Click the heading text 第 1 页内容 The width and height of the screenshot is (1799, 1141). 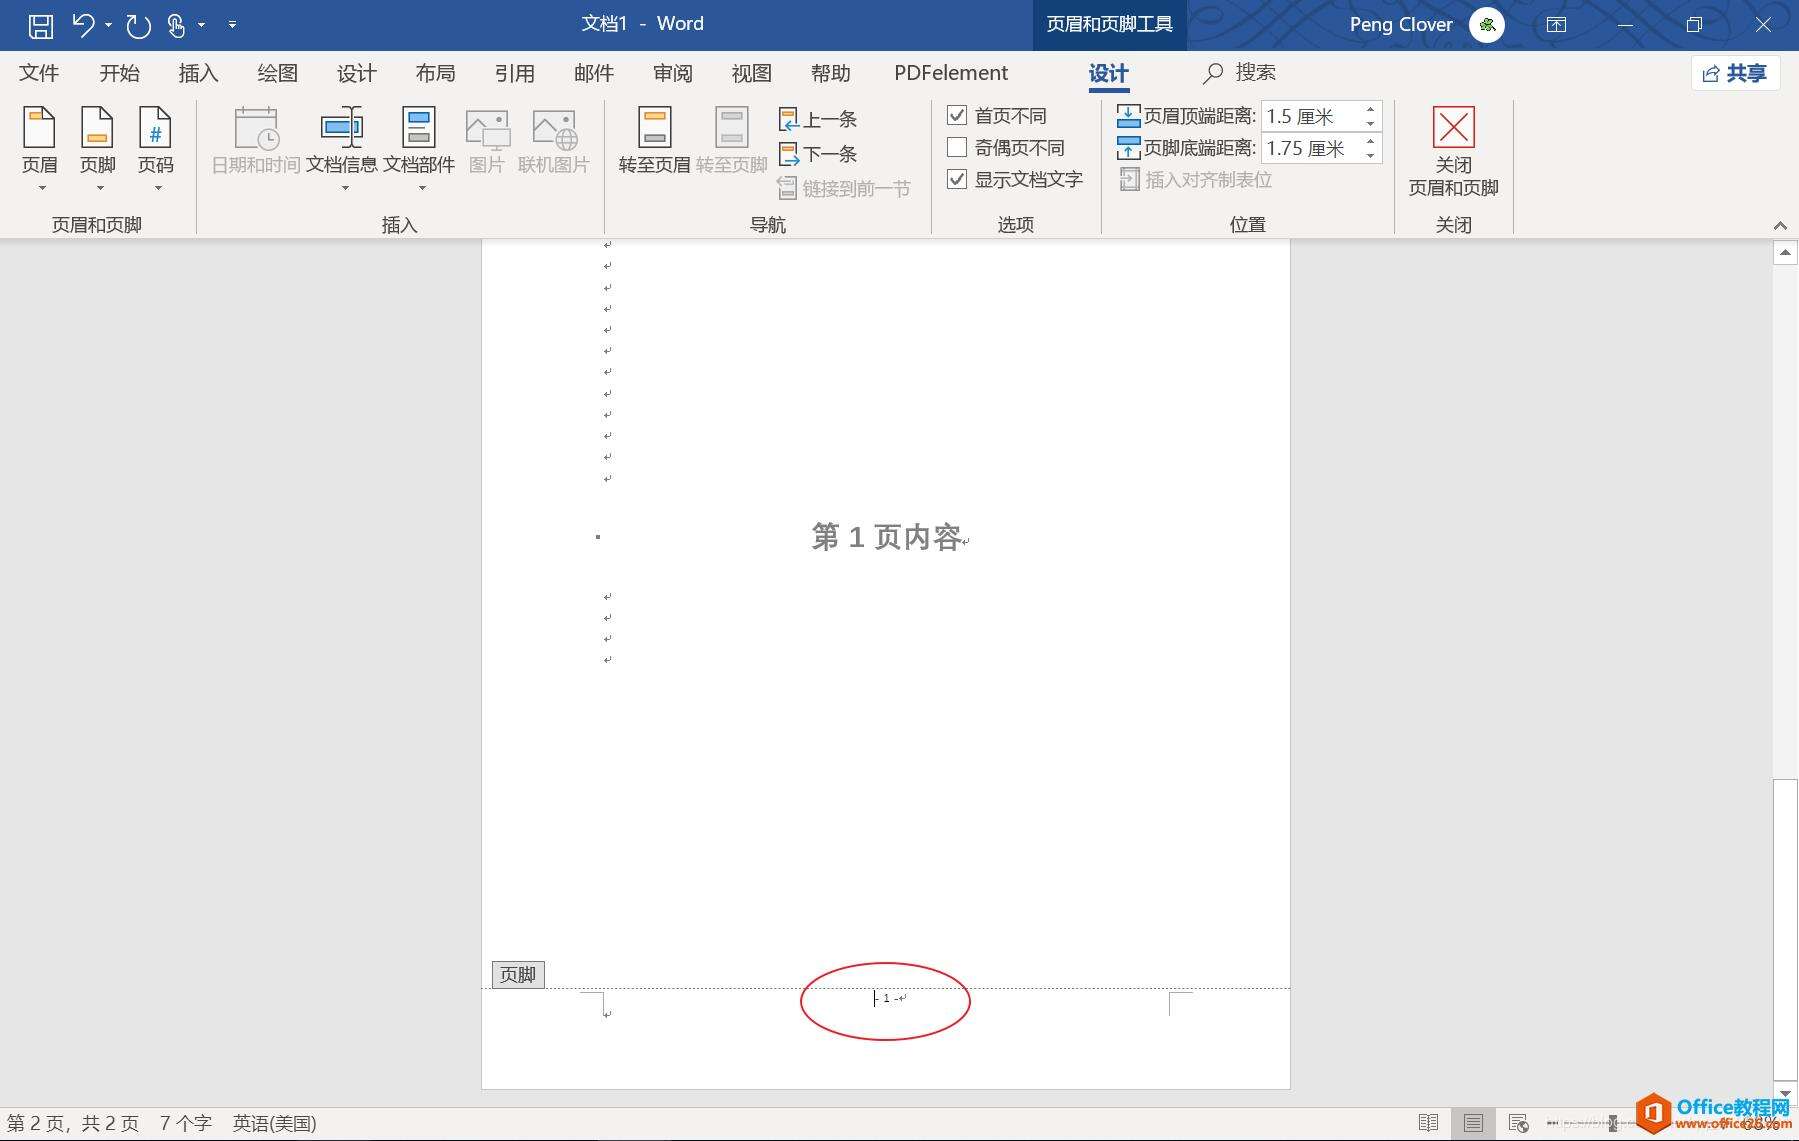pos(886,537)
